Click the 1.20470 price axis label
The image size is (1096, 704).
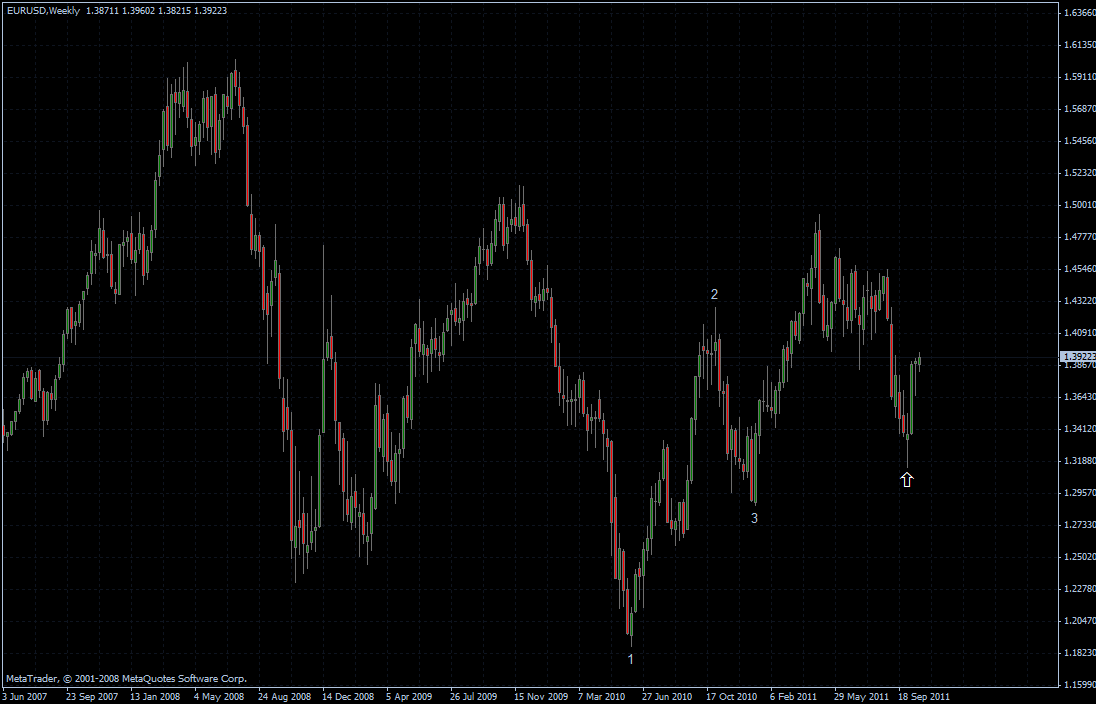tap(1080, 621)
